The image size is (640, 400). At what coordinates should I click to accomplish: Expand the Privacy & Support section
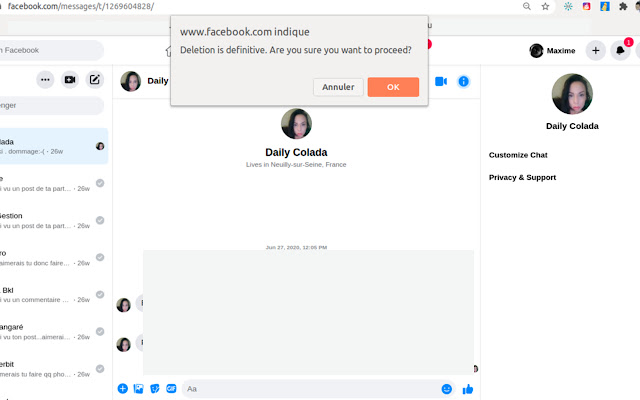[x=522, y=178]
